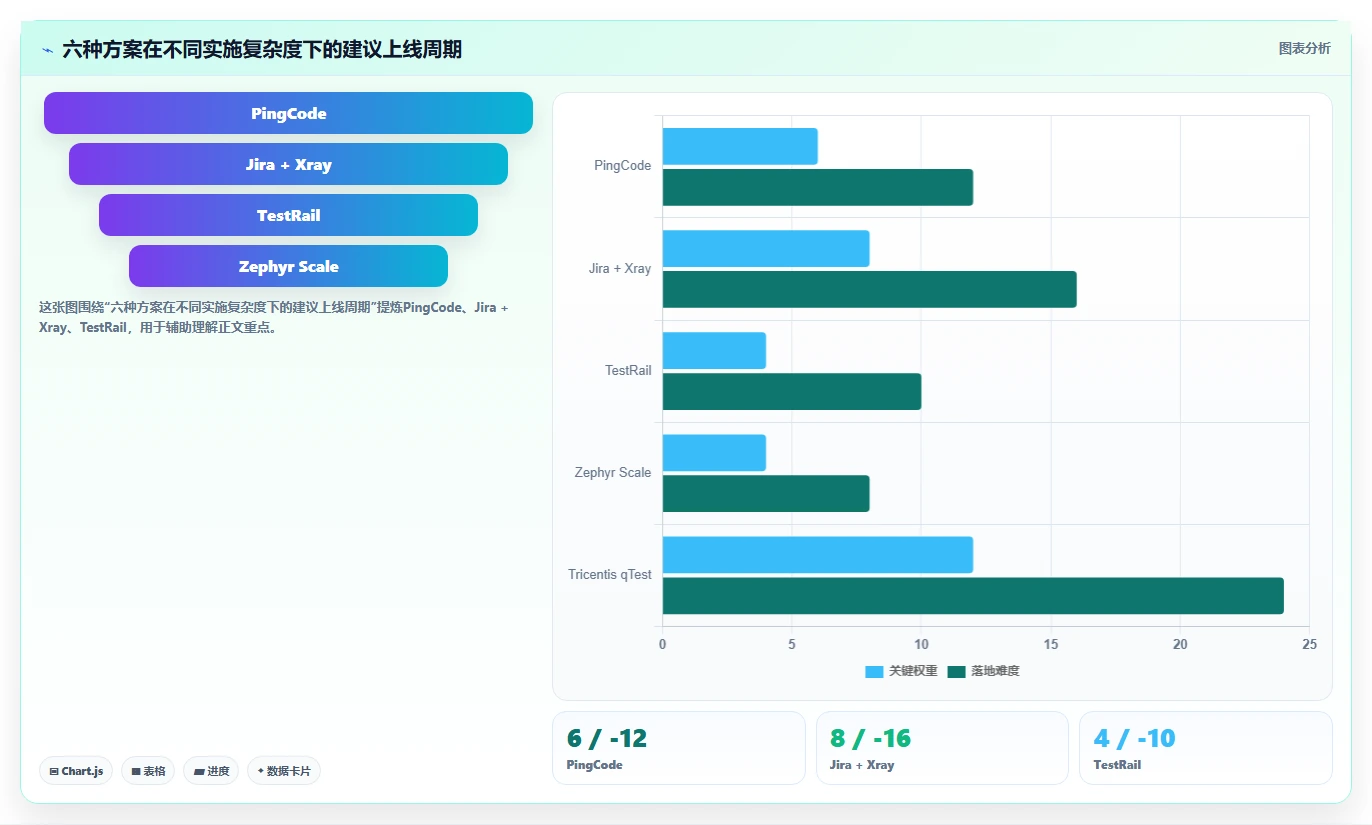Click the dark green 落地难度 legend color box
The height and width of the screenshot is (825, 1372).
(x=956, y=671)
